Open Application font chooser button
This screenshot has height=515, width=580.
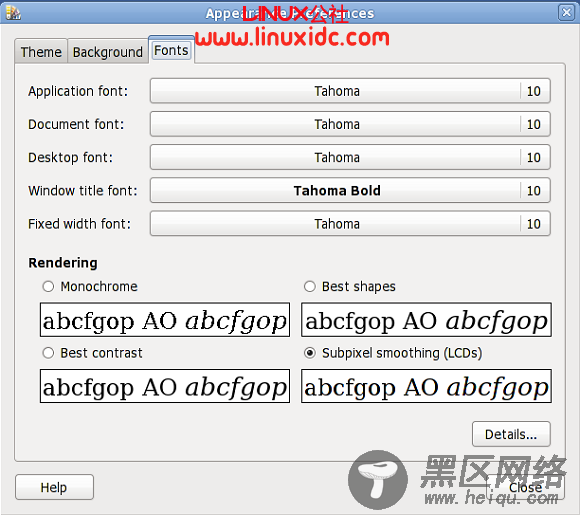350,91
